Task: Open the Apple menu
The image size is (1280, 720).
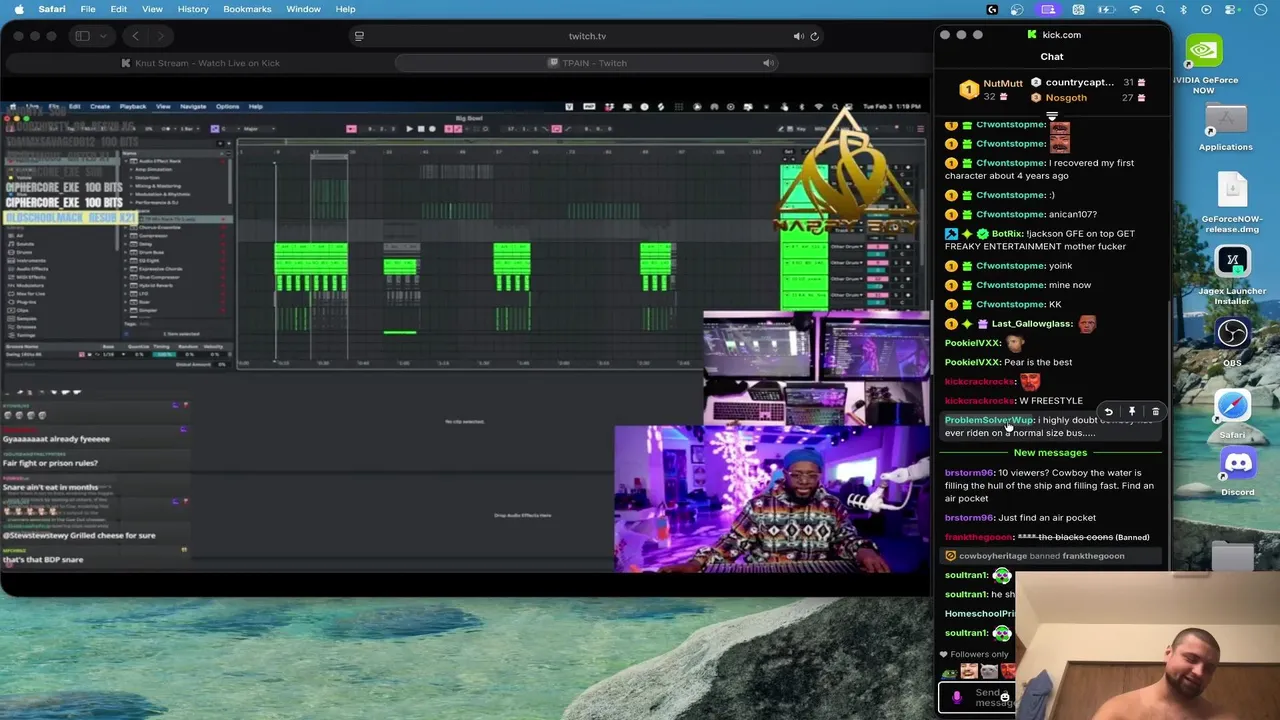Action: tap(19, 9)
